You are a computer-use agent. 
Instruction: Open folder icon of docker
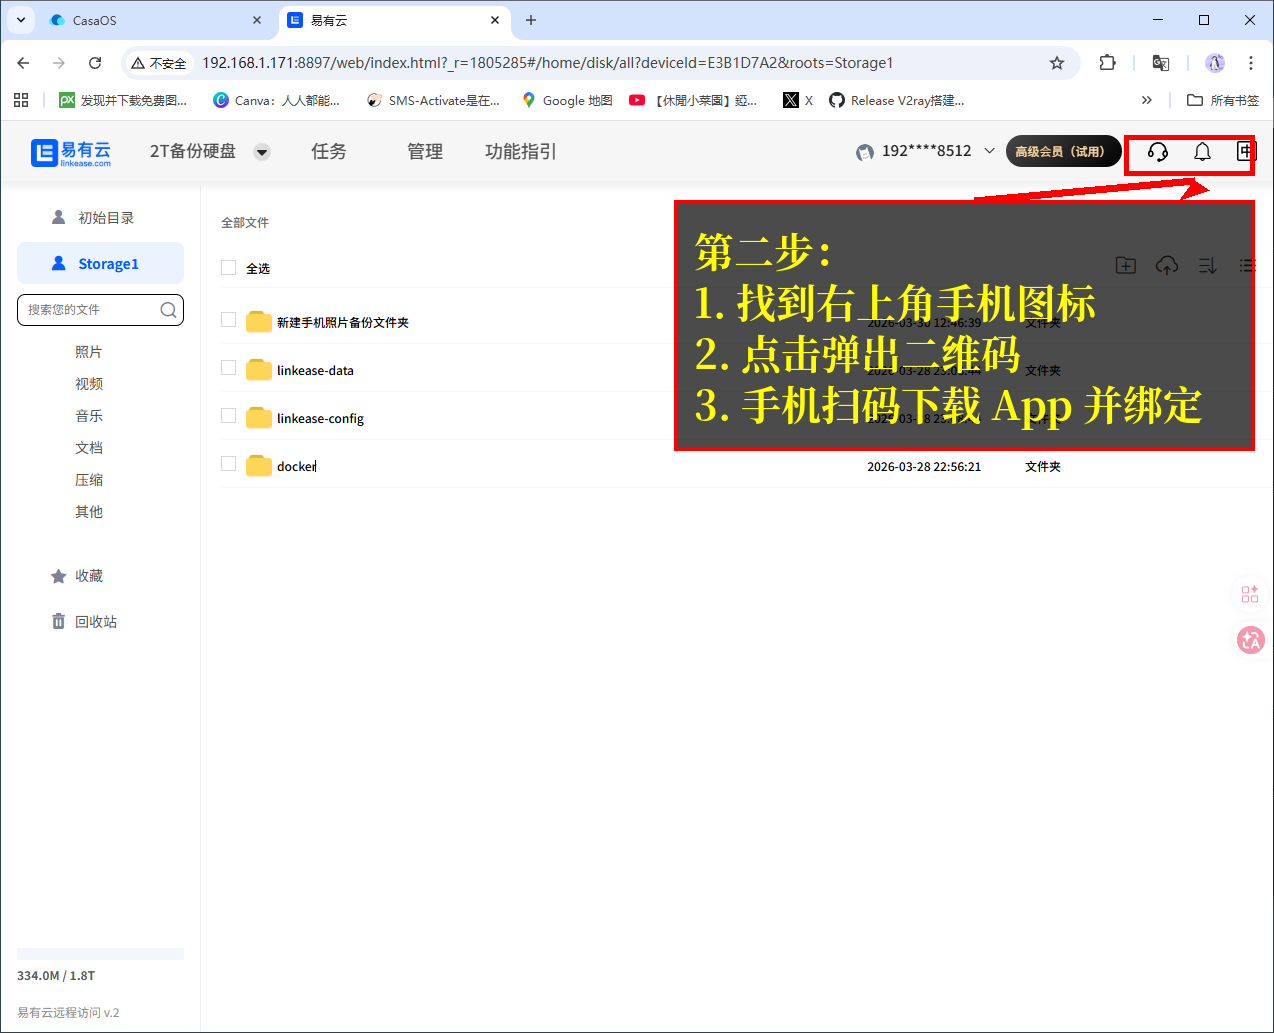pyautogui.click(x=259, y=466)
